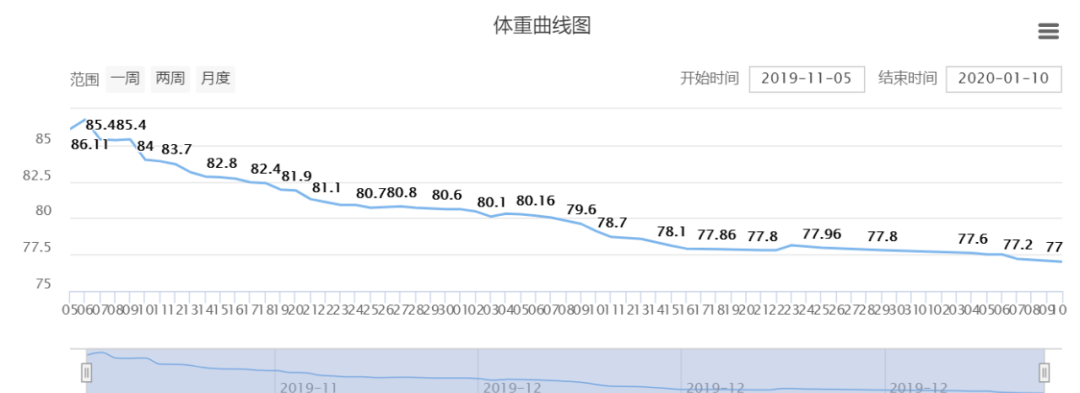Viewport: 1080px width, 393px height.
Task: Click the 78.7 data label
Action: 612,223
